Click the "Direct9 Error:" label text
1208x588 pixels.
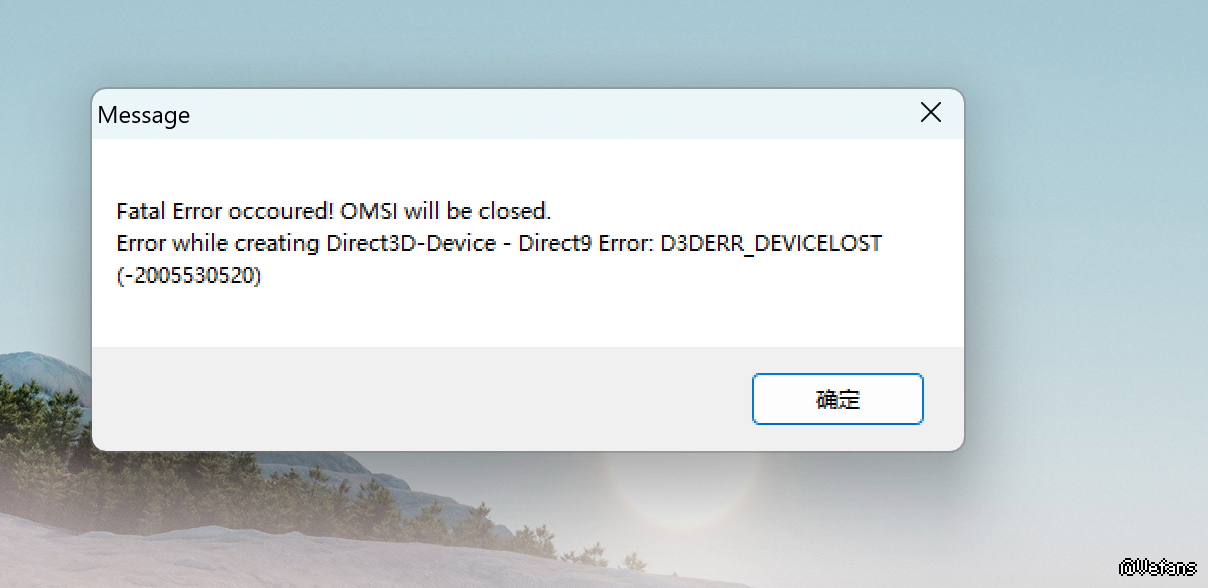(x=586, y=244)
